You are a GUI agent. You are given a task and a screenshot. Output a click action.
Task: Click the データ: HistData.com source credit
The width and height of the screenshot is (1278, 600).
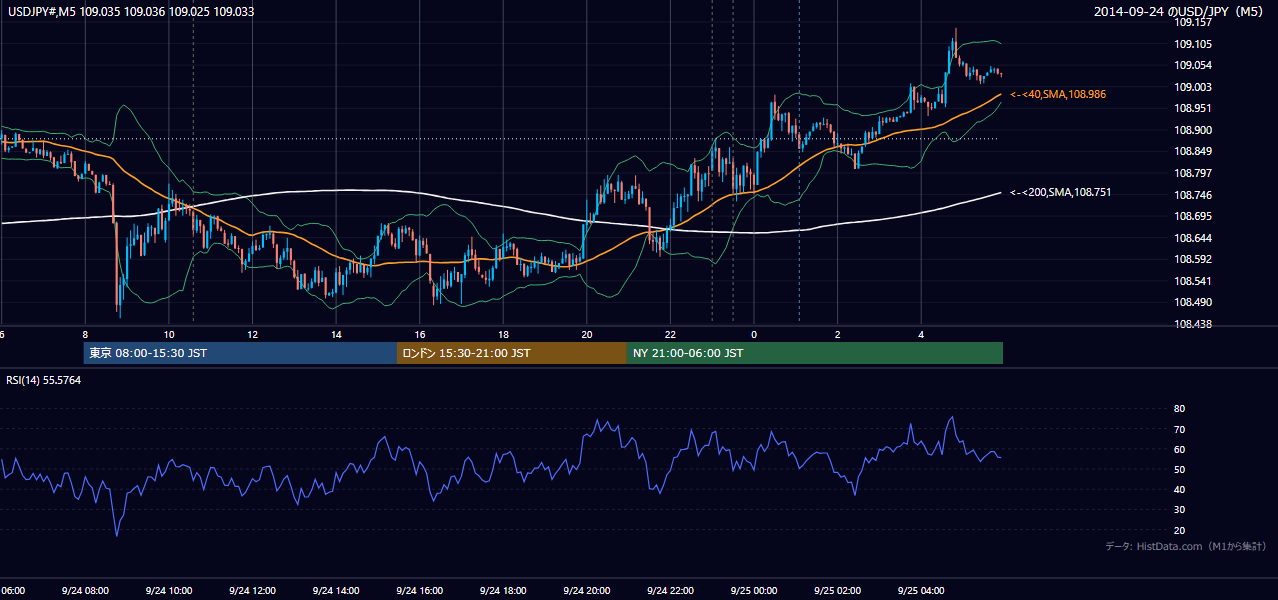point(1186,546)
